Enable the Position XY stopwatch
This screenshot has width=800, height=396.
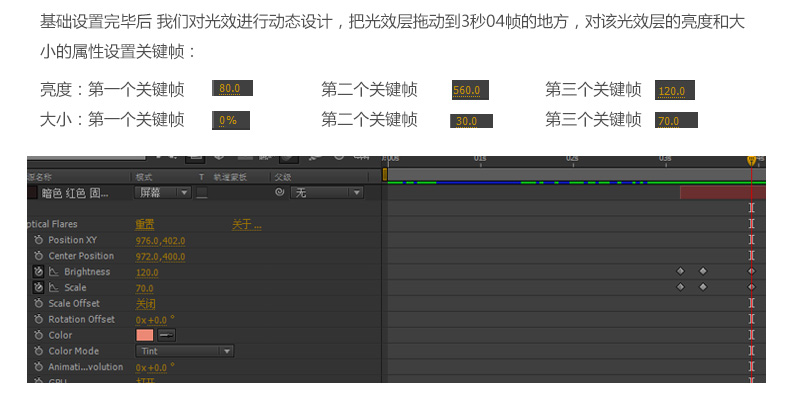click(x=38, y=240)
